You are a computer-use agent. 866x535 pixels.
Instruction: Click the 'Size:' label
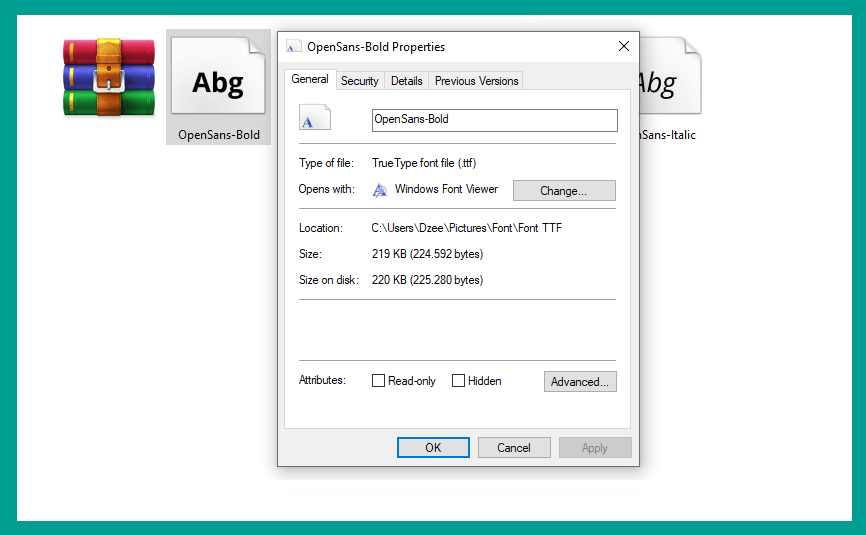tap(310, 254)
